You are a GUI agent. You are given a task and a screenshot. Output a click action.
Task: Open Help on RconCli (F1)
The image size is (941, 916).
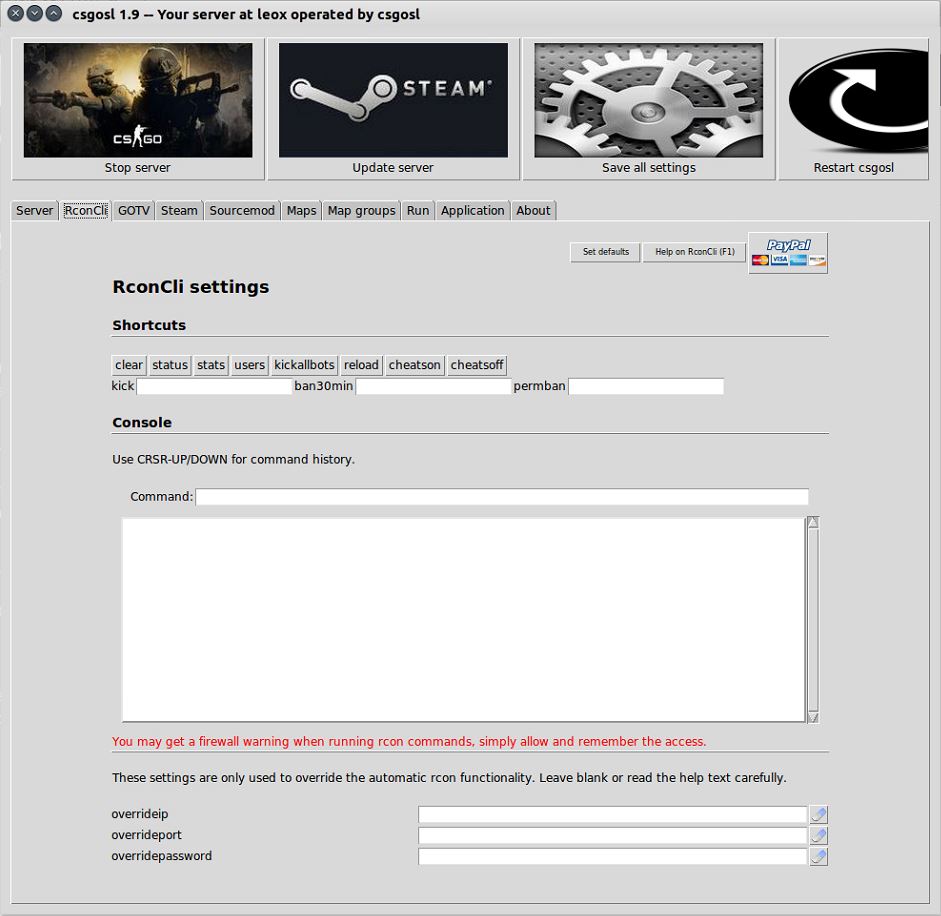pyautogui.click(x=694, y=252)
